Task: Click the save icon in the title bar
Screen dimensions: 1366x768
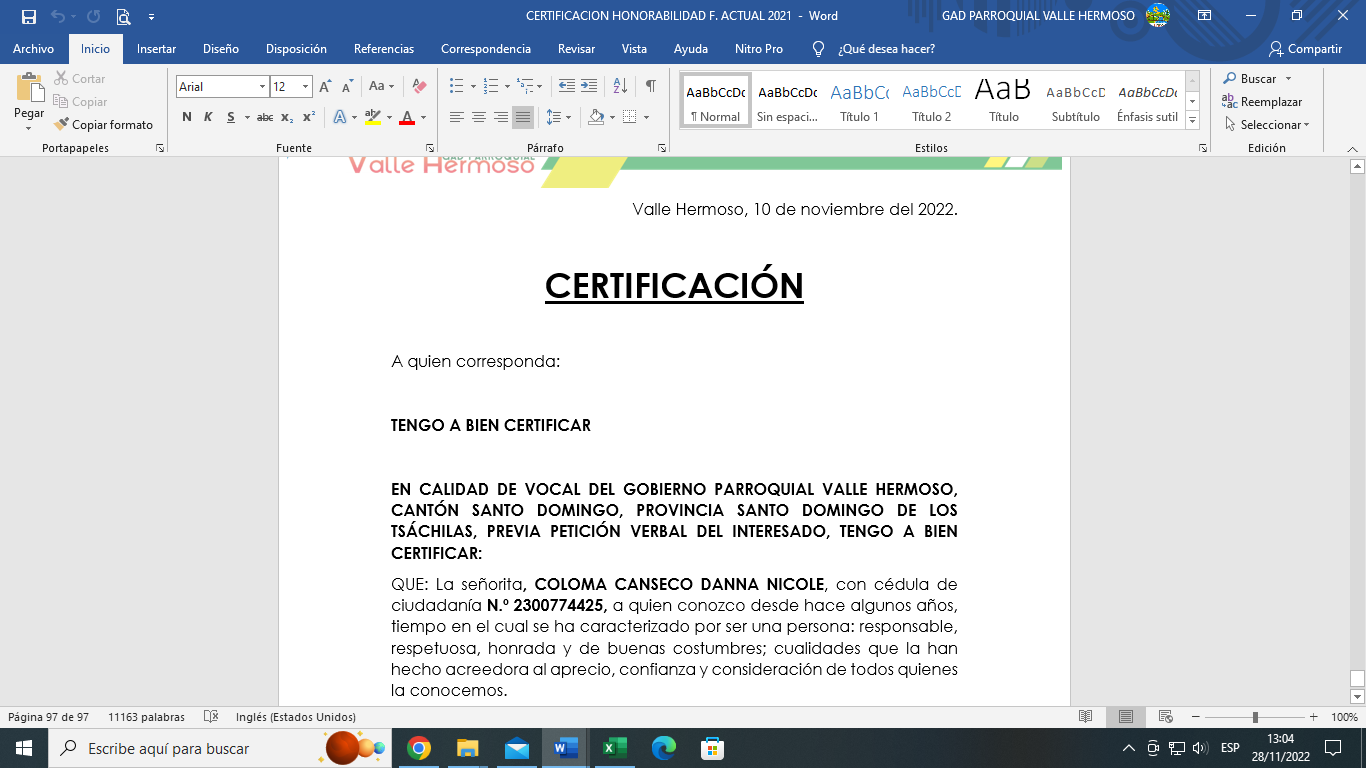Action: tap(28, 16)
